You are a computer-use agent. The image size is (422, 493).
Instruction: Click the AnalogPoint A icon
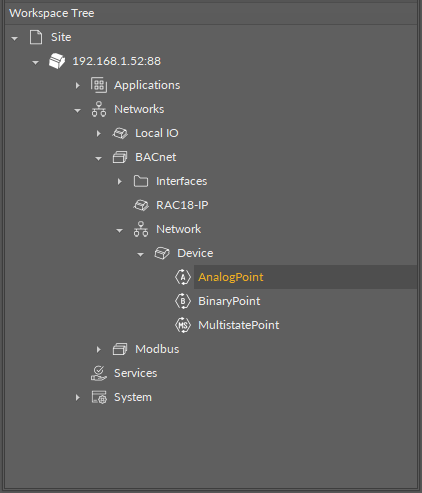(183, 277)
